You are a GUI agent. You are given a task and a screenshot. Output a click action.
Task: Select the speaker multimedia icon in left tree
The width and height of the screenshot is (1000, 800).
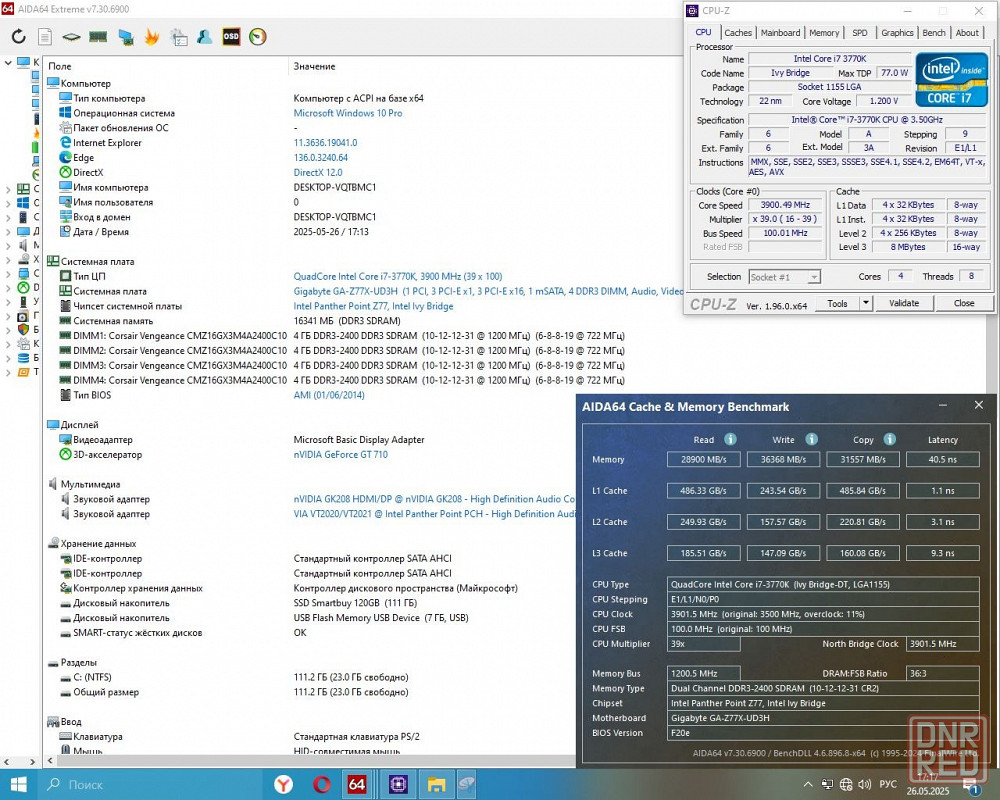pyautogui.click(x=23, y=245)
